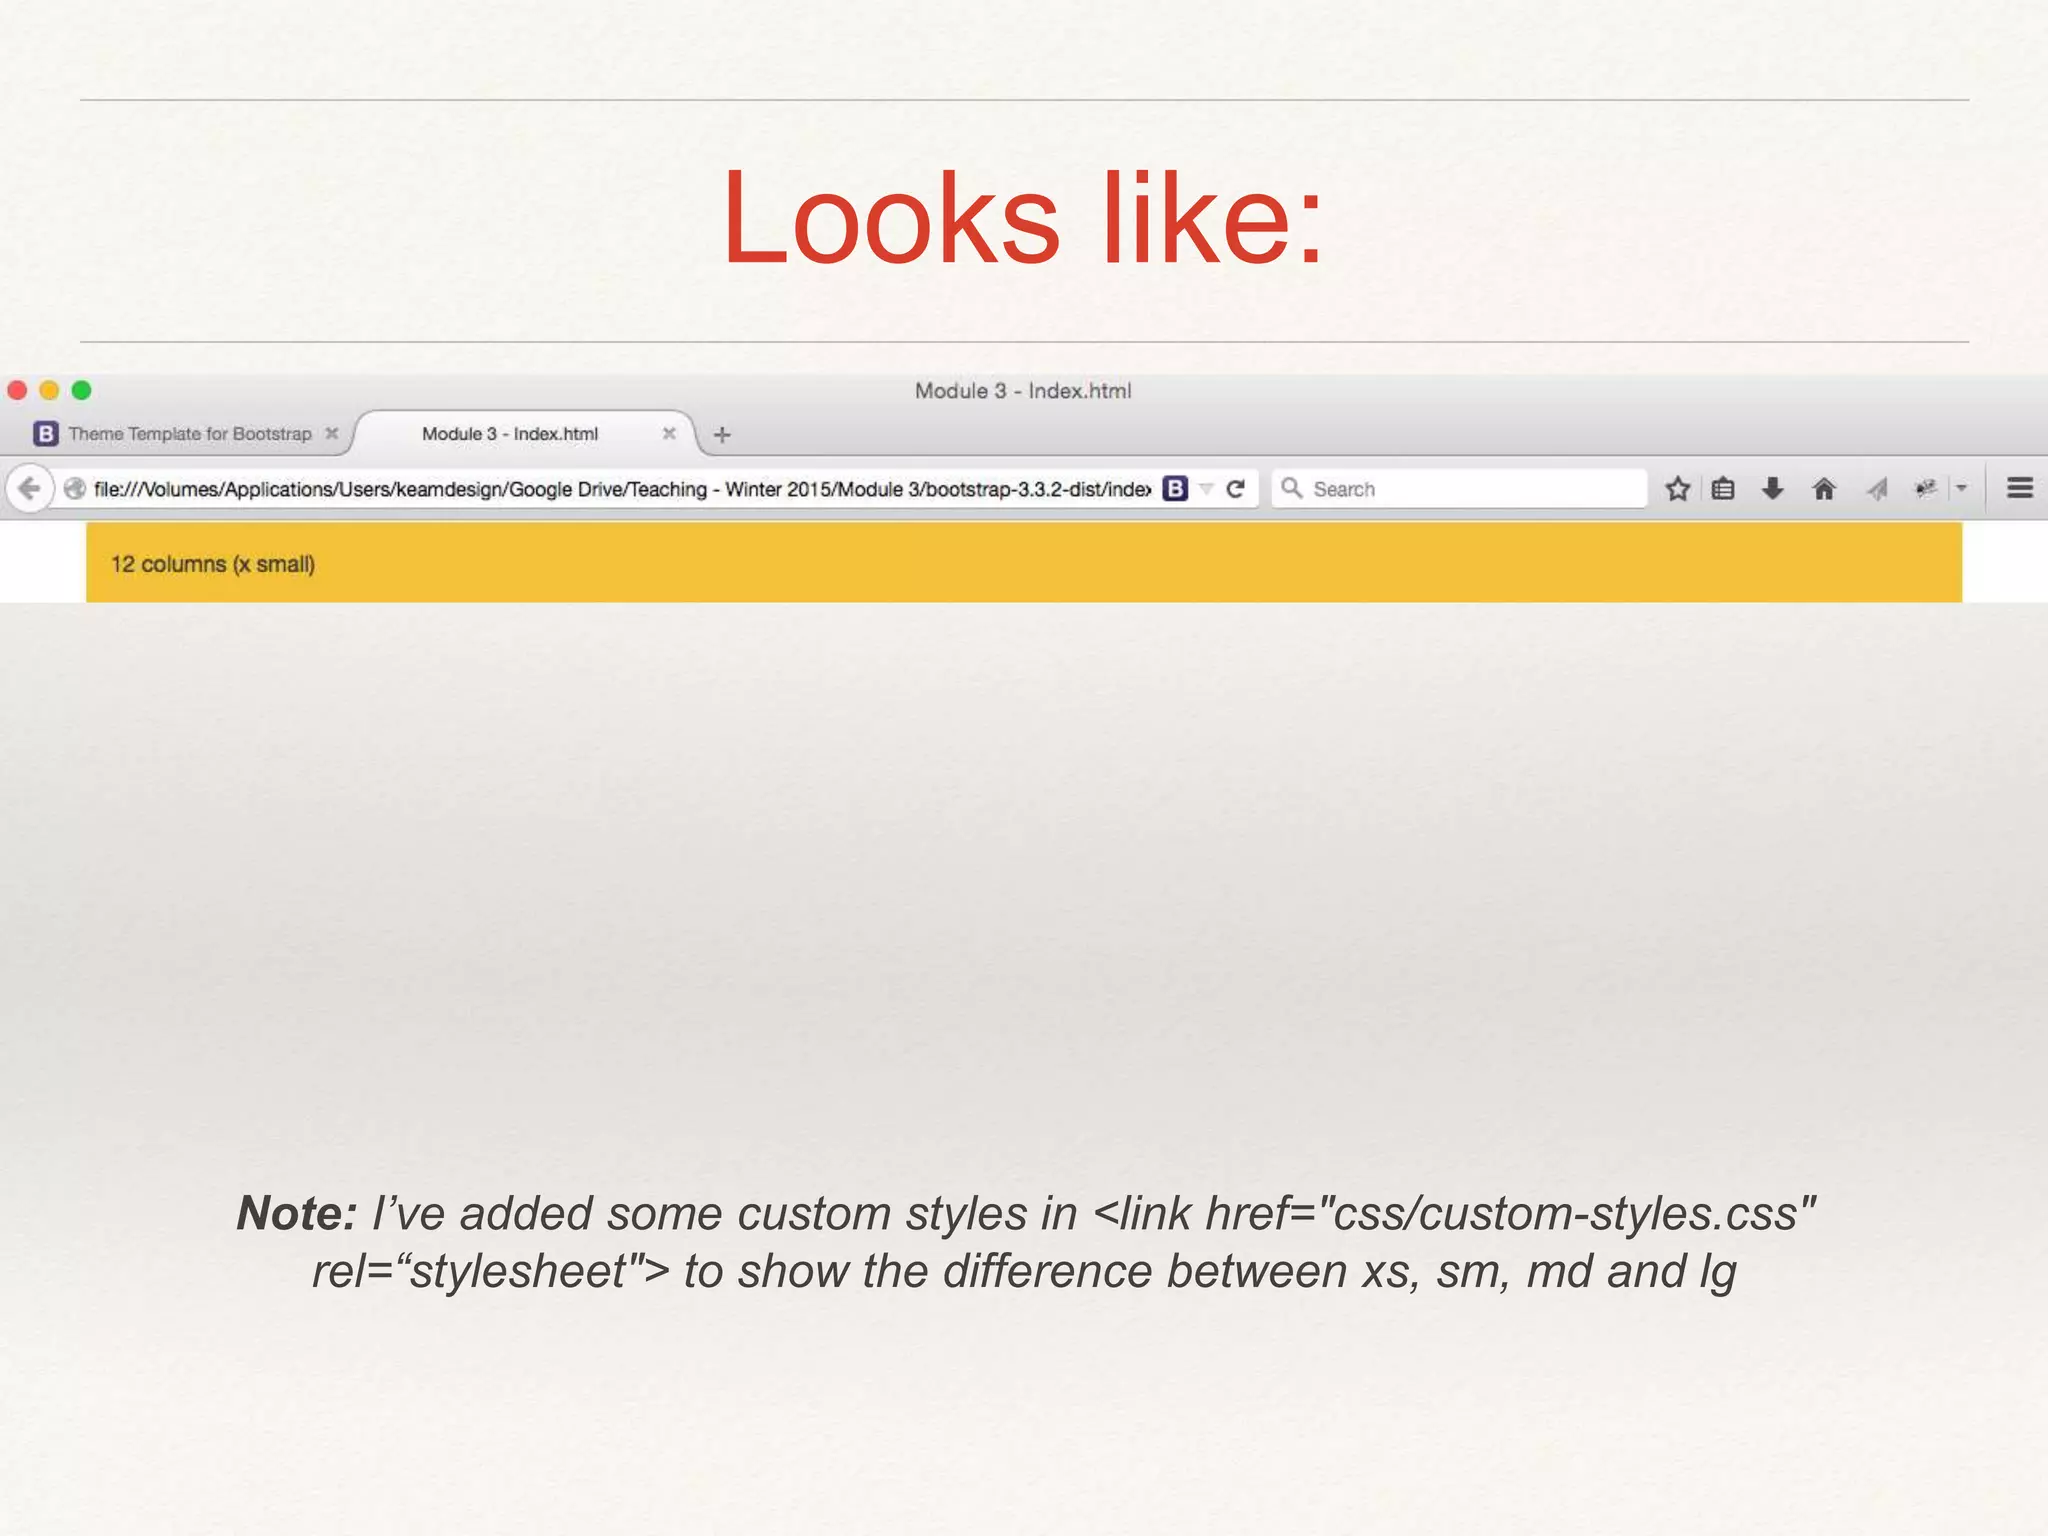Open the downloads arrow icon

tap(1772, 488)
